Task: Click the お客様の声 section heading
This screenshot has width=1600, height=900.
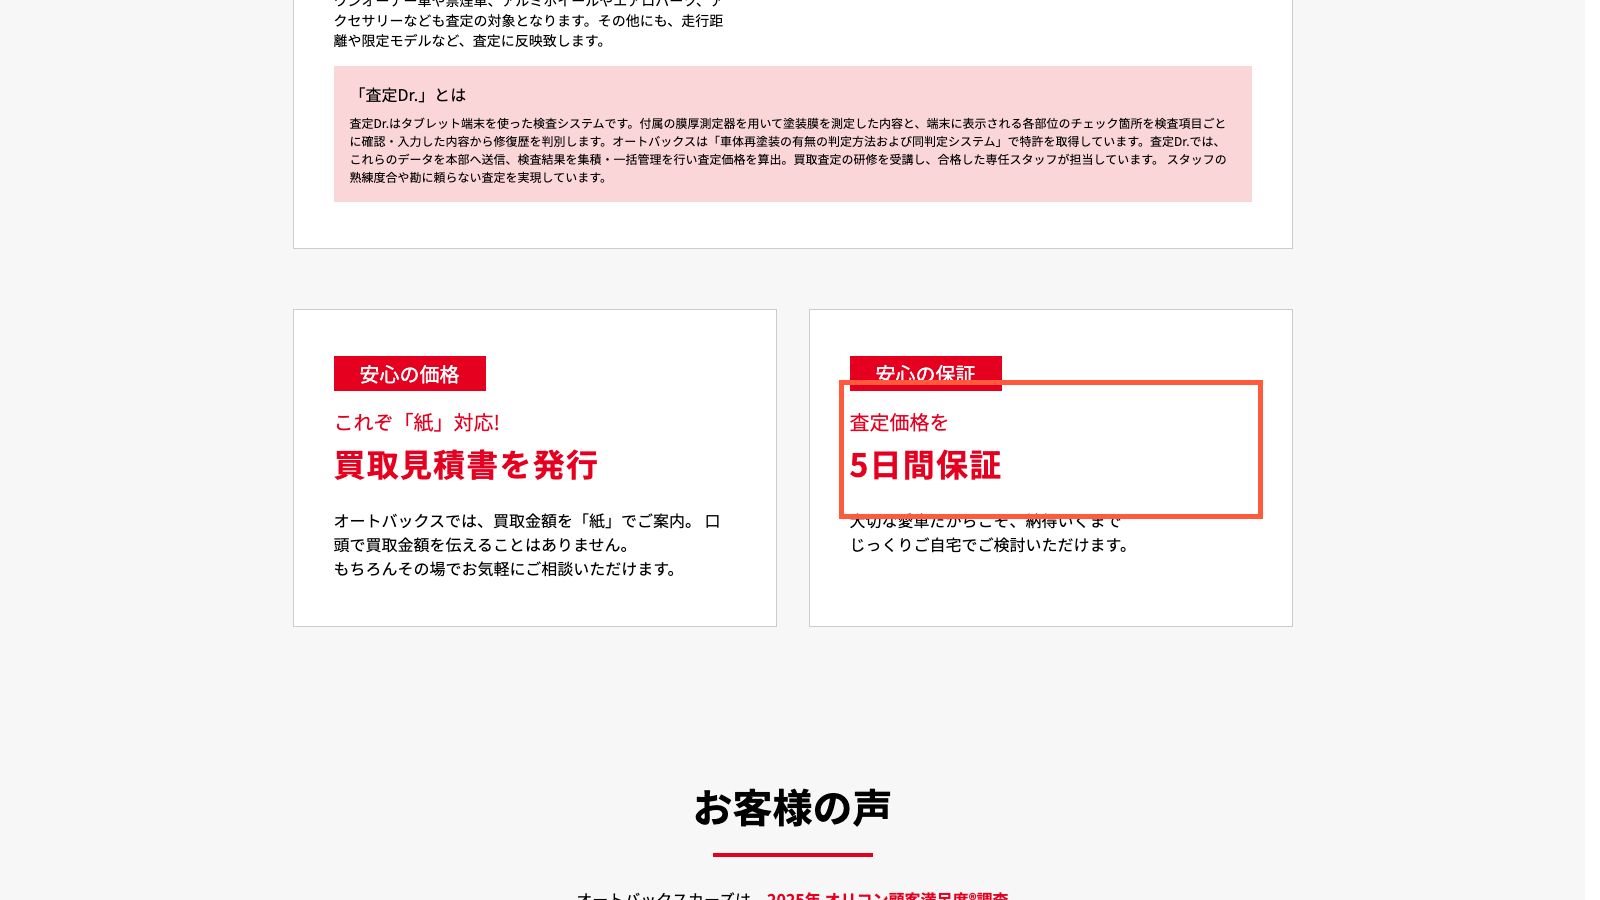Action: (x=792, y=808)
